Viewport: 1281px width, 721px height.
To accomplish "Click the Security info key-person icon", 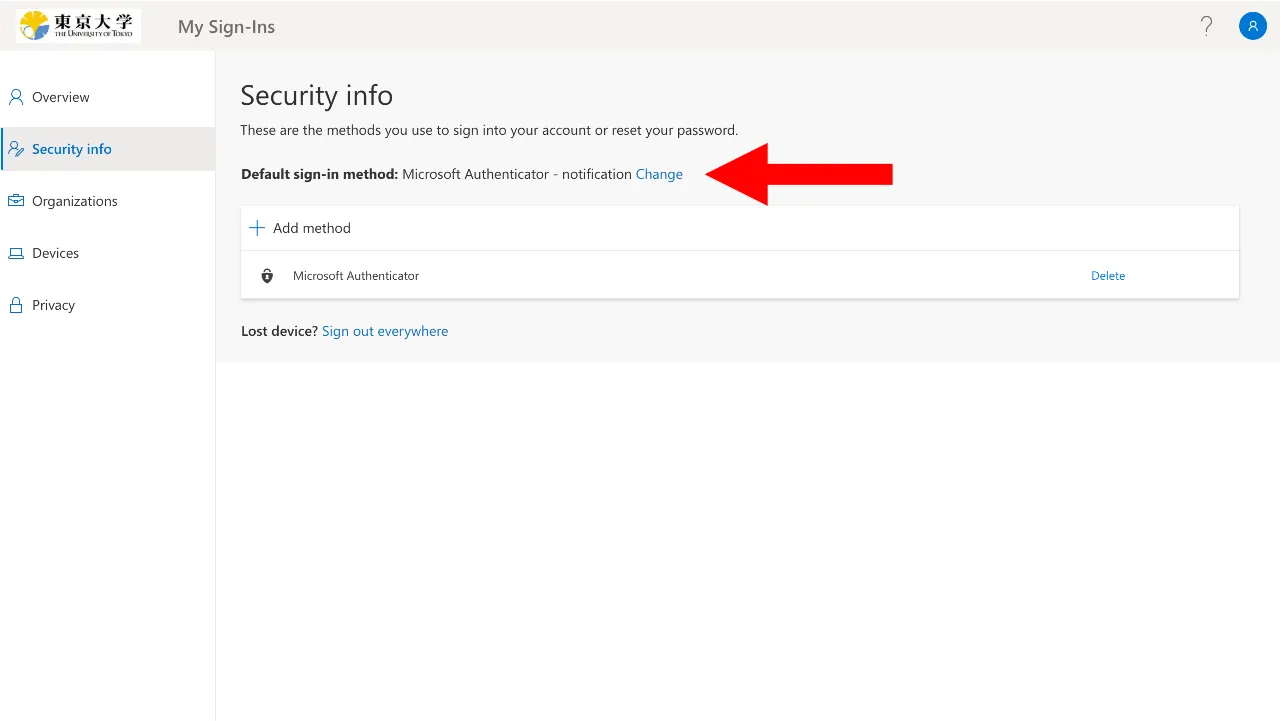I will pyautogui.click(x=16, y=149).
